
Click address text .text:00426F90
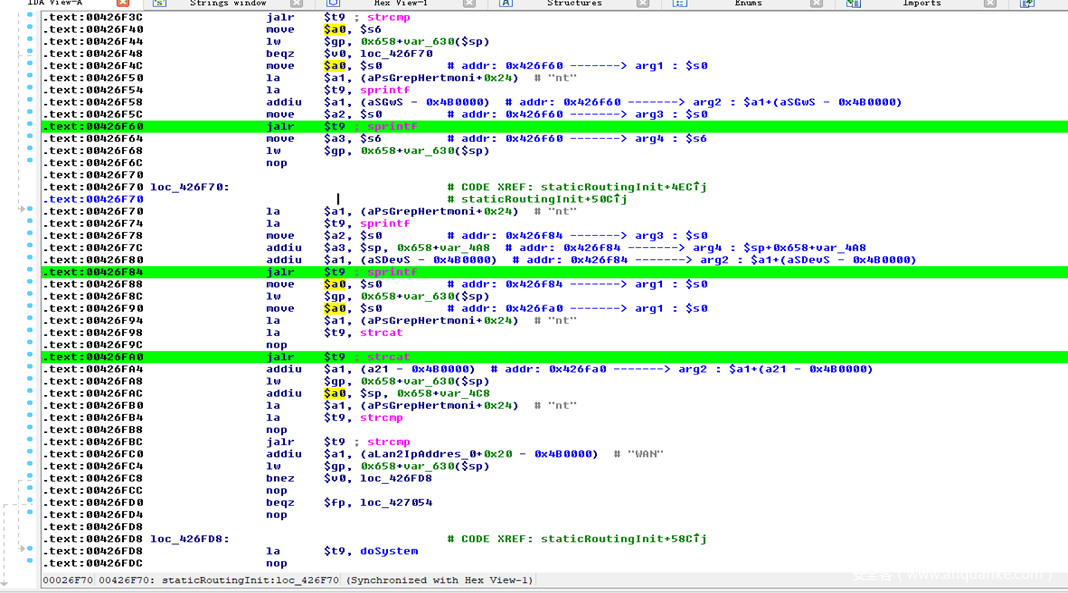(x=93, y=309)
